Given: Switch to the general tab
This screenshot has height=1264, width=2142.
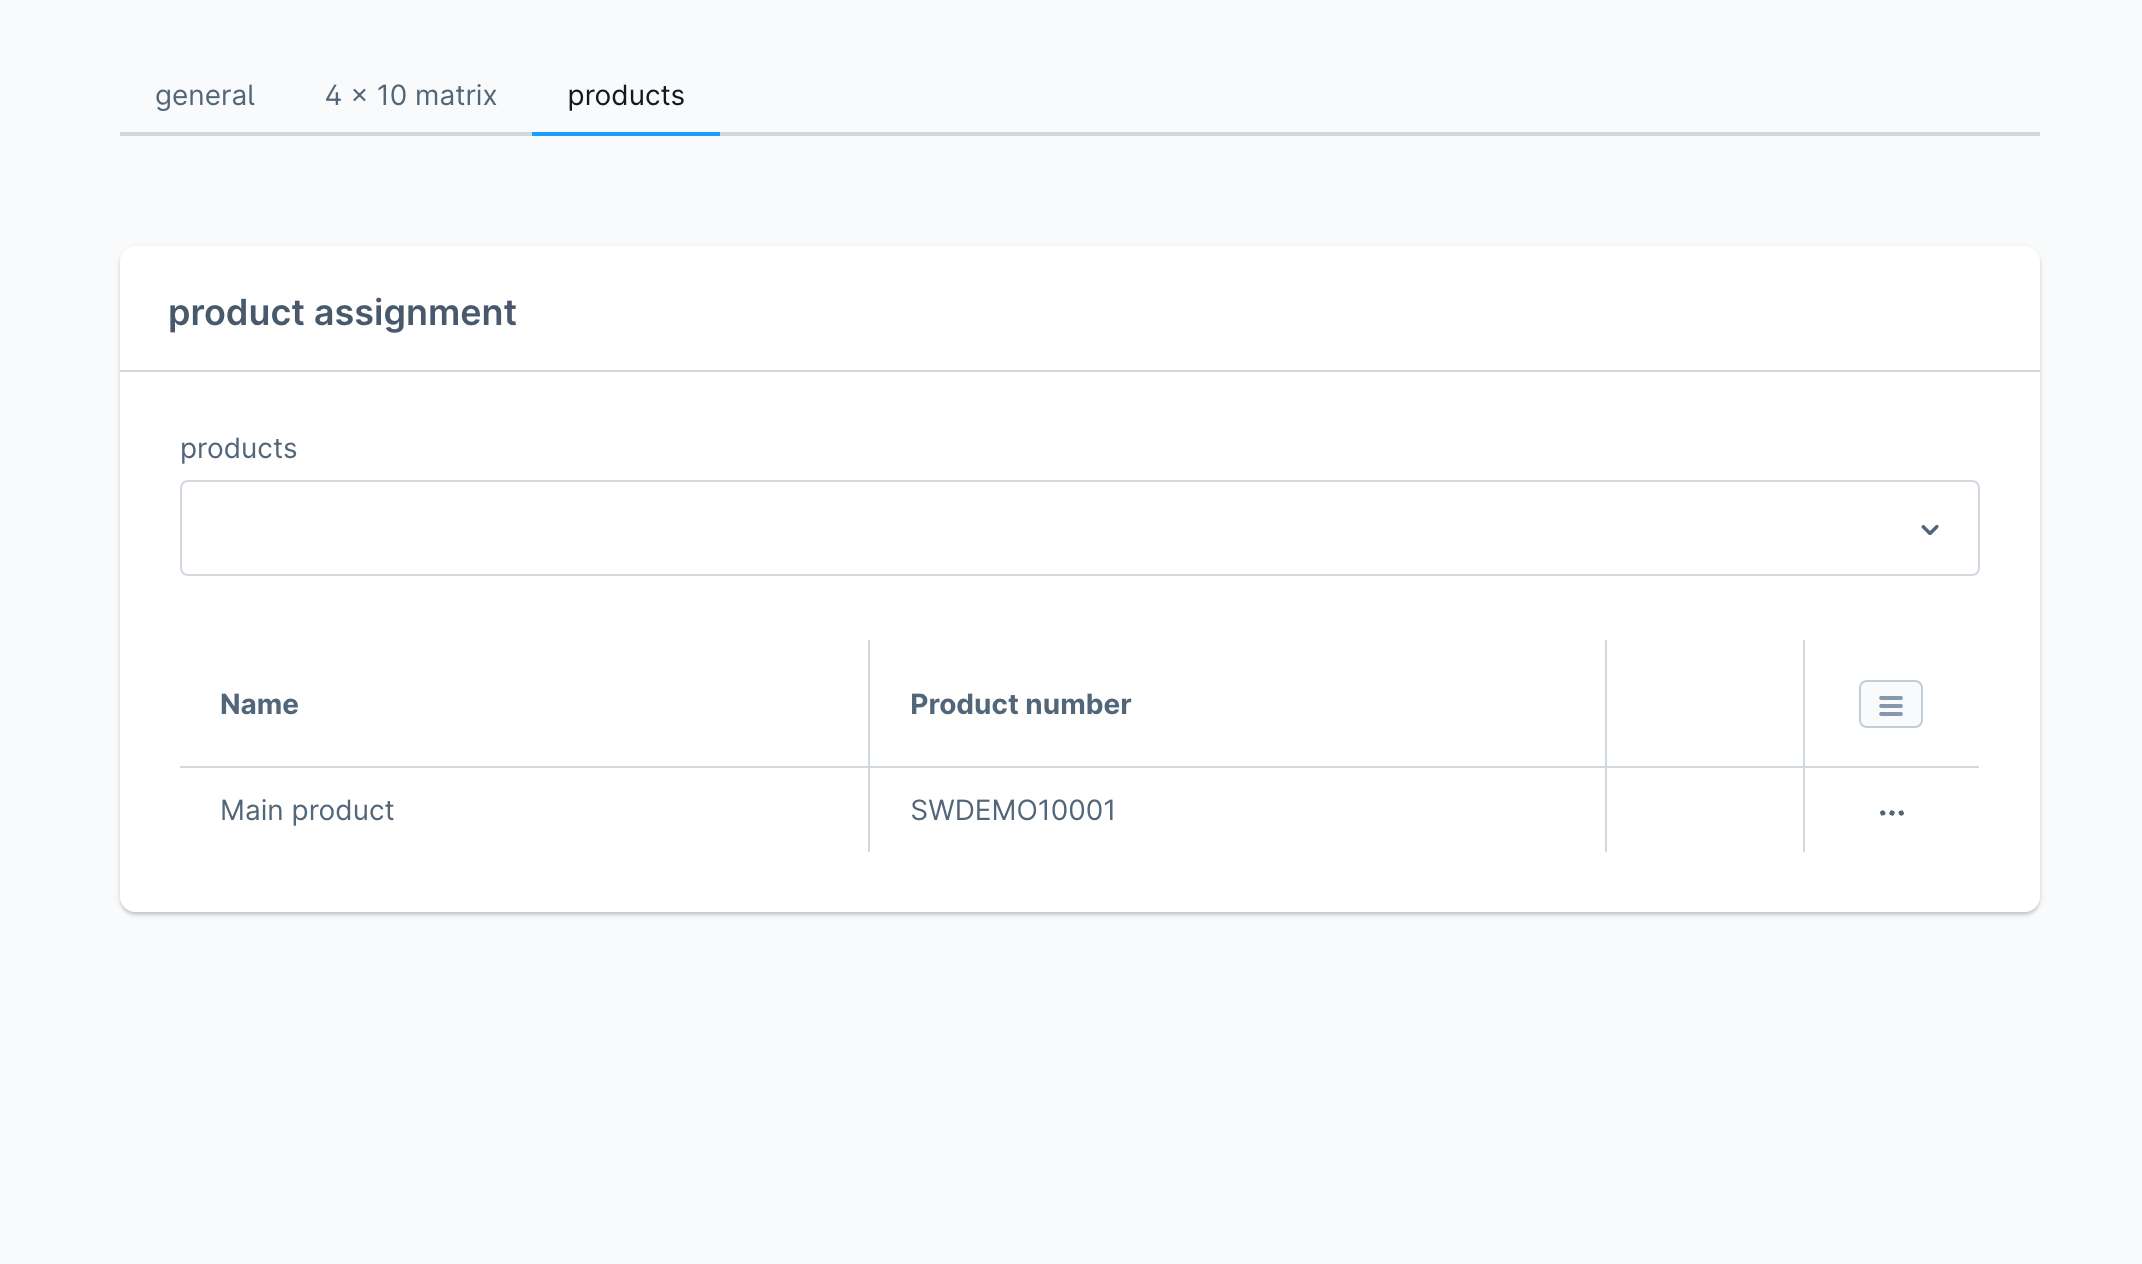Looking at the screenshot, I should click(x=205, y=96).
